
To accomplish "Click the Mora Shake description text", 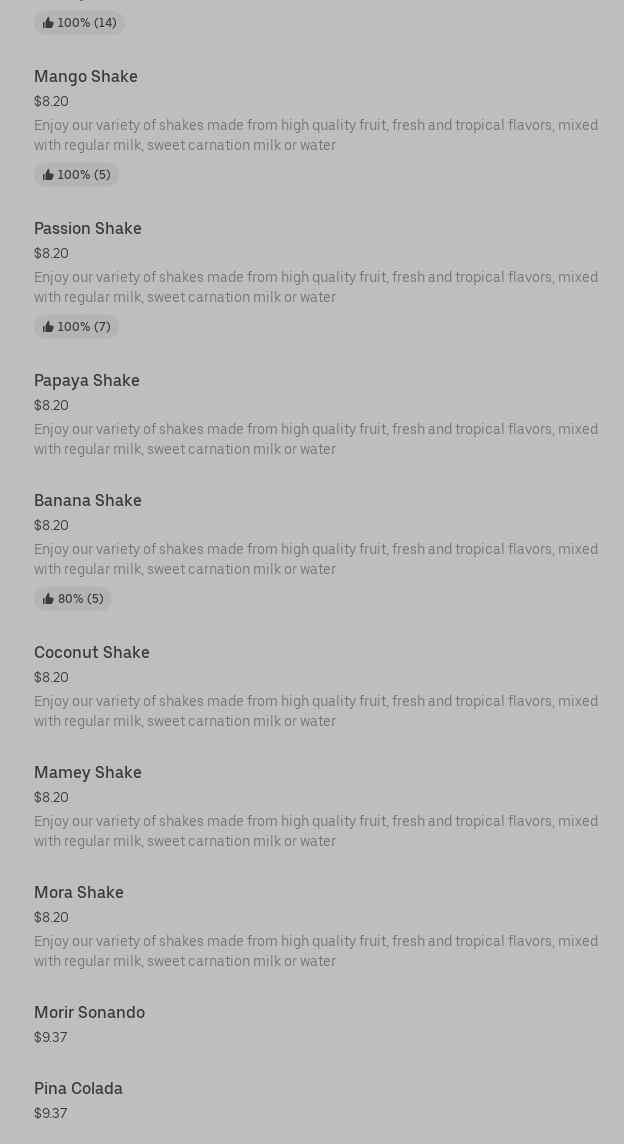I will [x=316, y=951].
